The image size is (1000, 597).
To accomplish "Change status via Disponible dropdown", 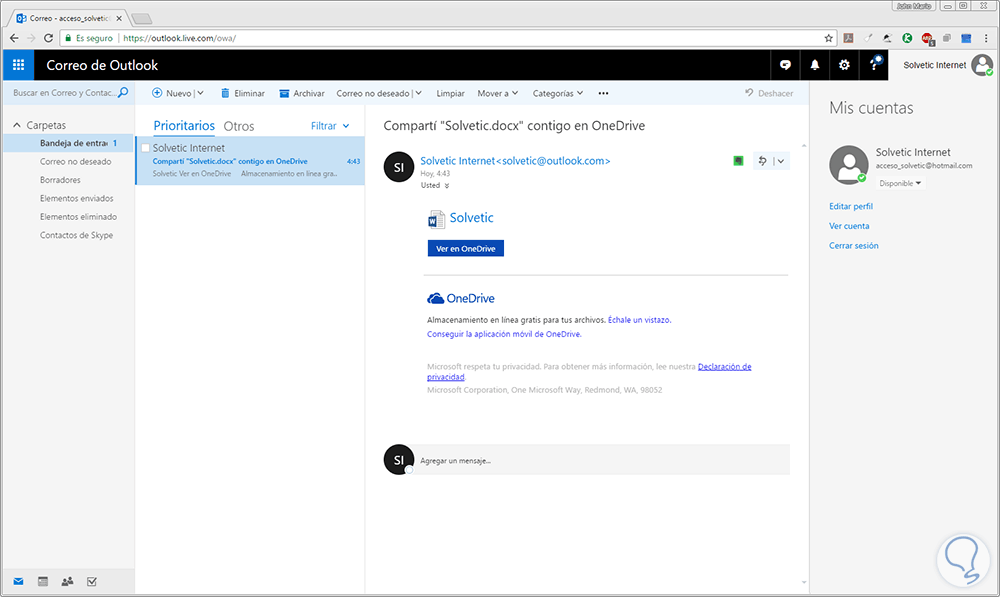I will [x=900, y=183].
